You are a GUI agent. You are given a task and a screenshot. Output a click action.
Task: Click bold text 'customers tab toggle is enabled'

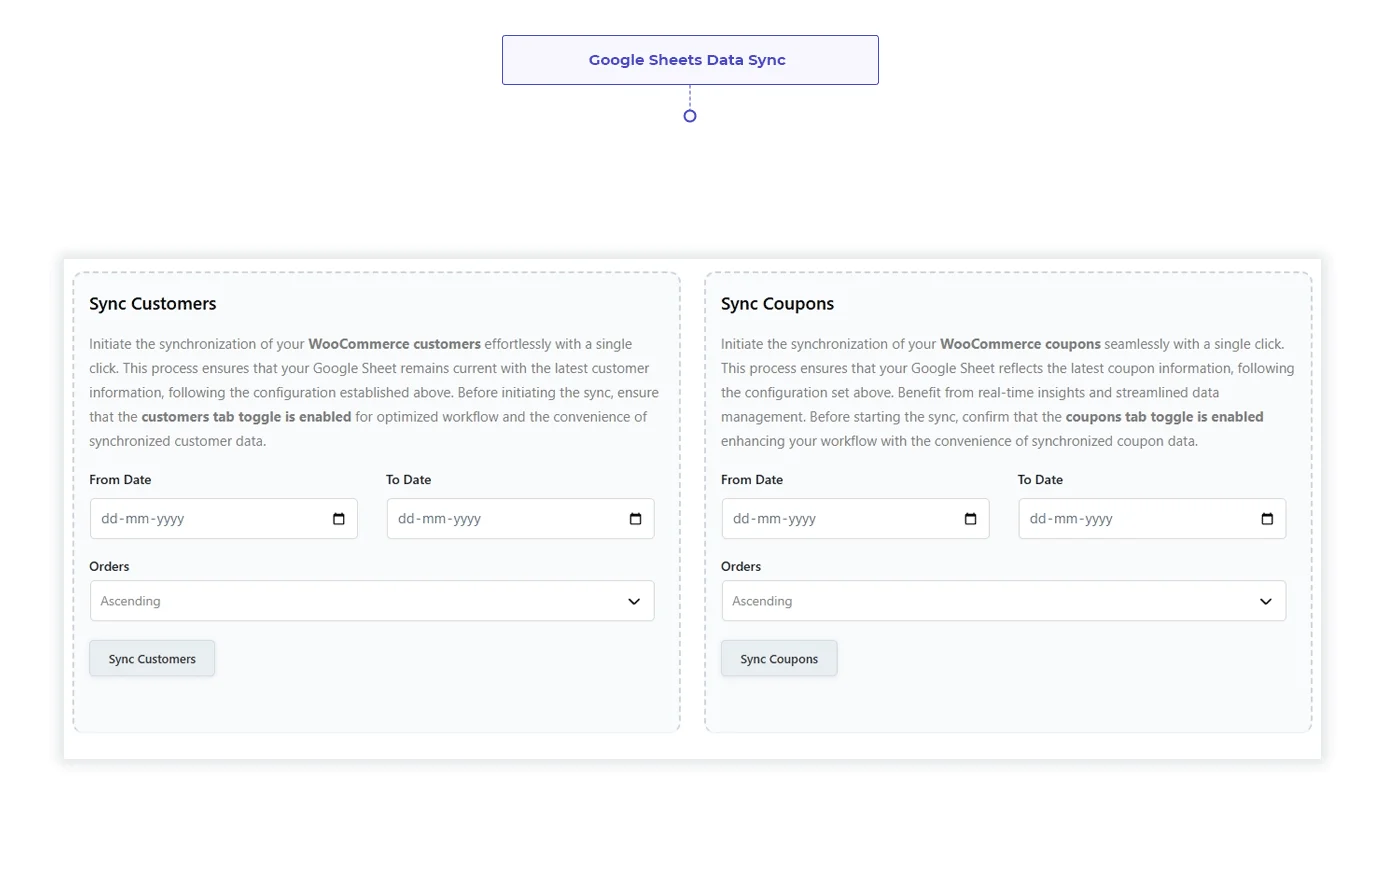coord(246,417)
